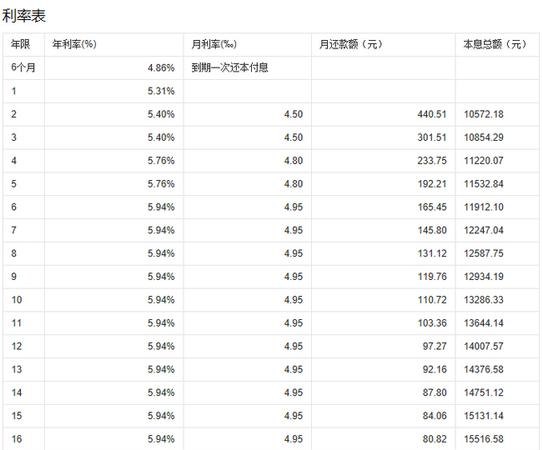Click monthly payment 92.16
The height and width of the screenshot is (450, 543).
click(435, 370)
